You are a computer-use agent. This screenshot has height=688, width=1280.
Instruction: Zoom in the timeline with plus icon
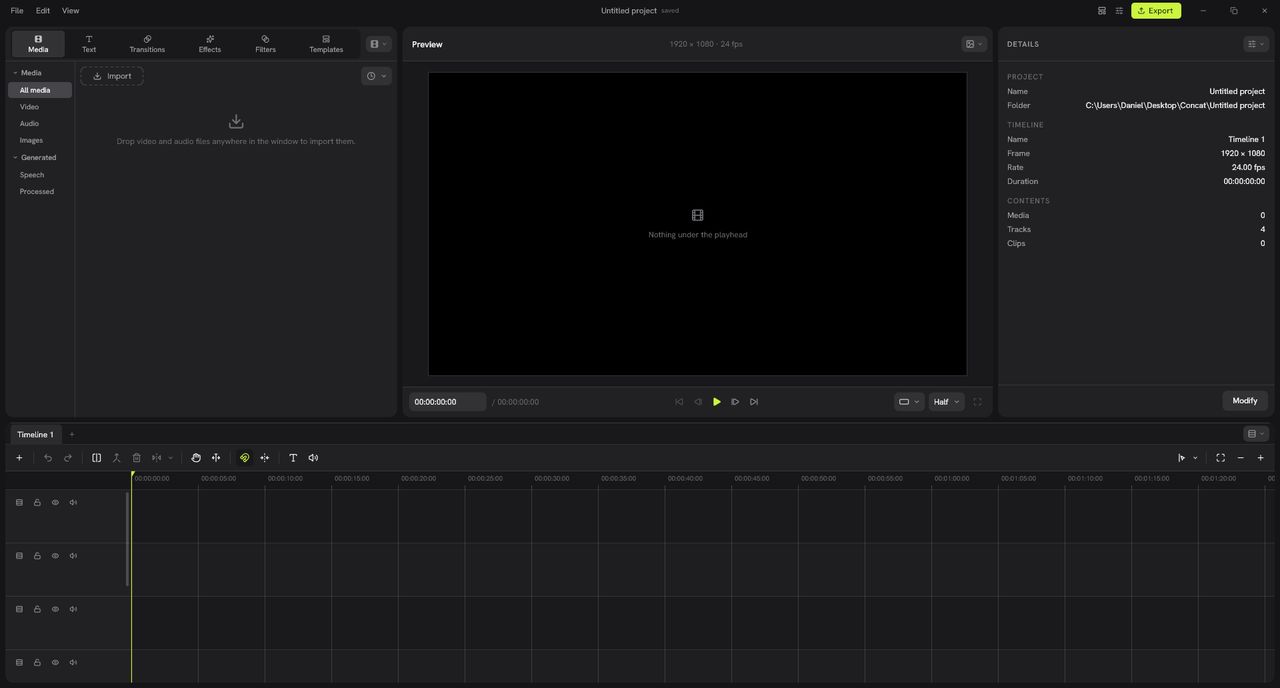pyautogui.click(x=1261, y=458)
